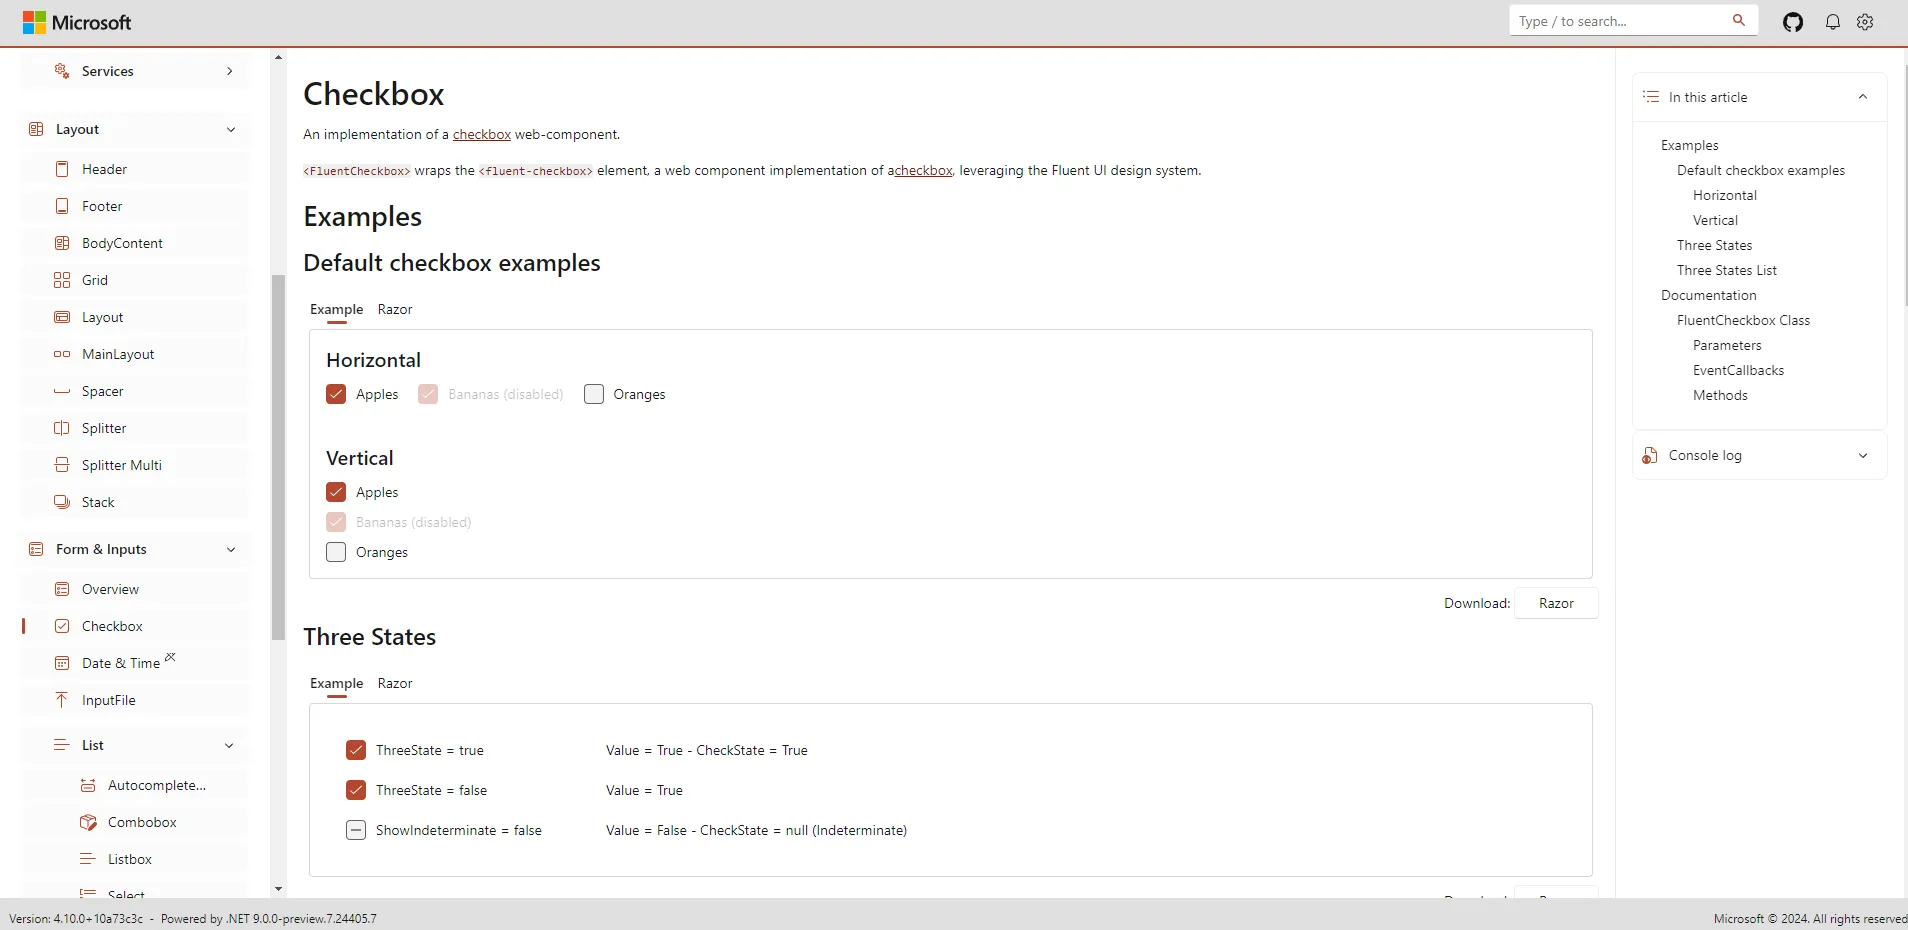Open the GitHub repository icon
Screen dimensions: 1908x930
[1793, 22]
